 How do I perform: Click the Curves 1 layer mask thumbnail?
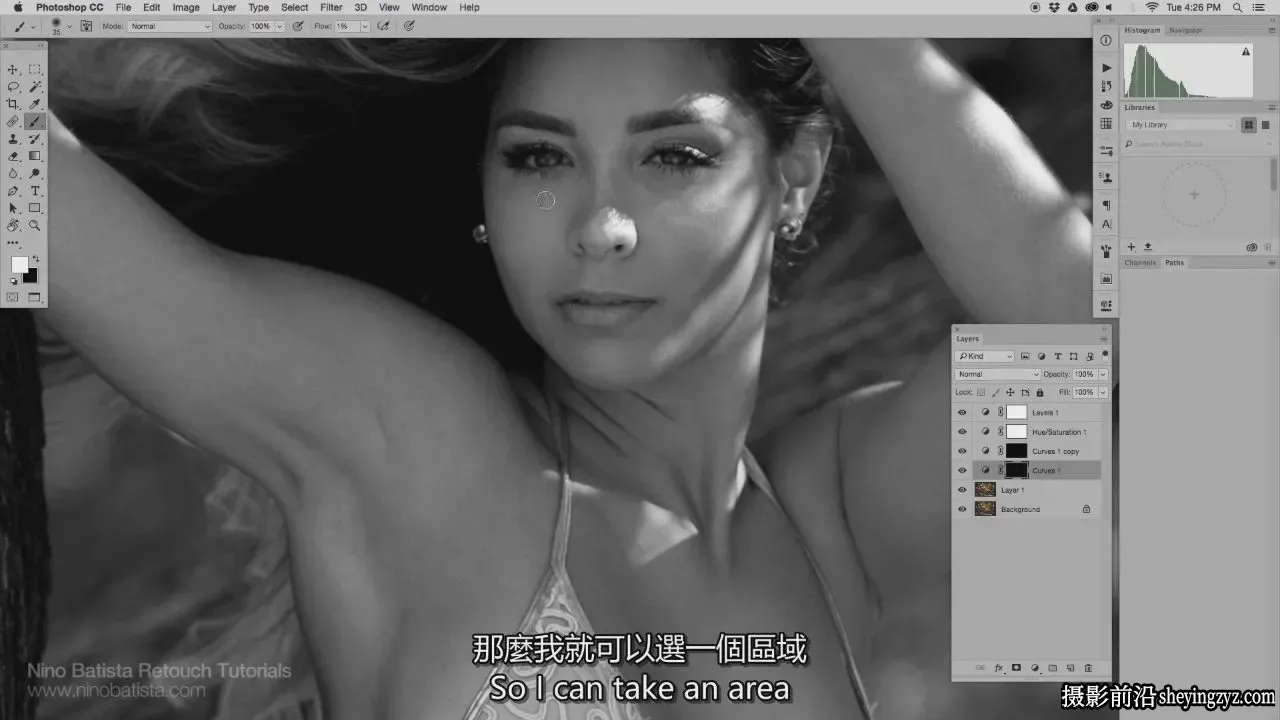coord(1017,470)
